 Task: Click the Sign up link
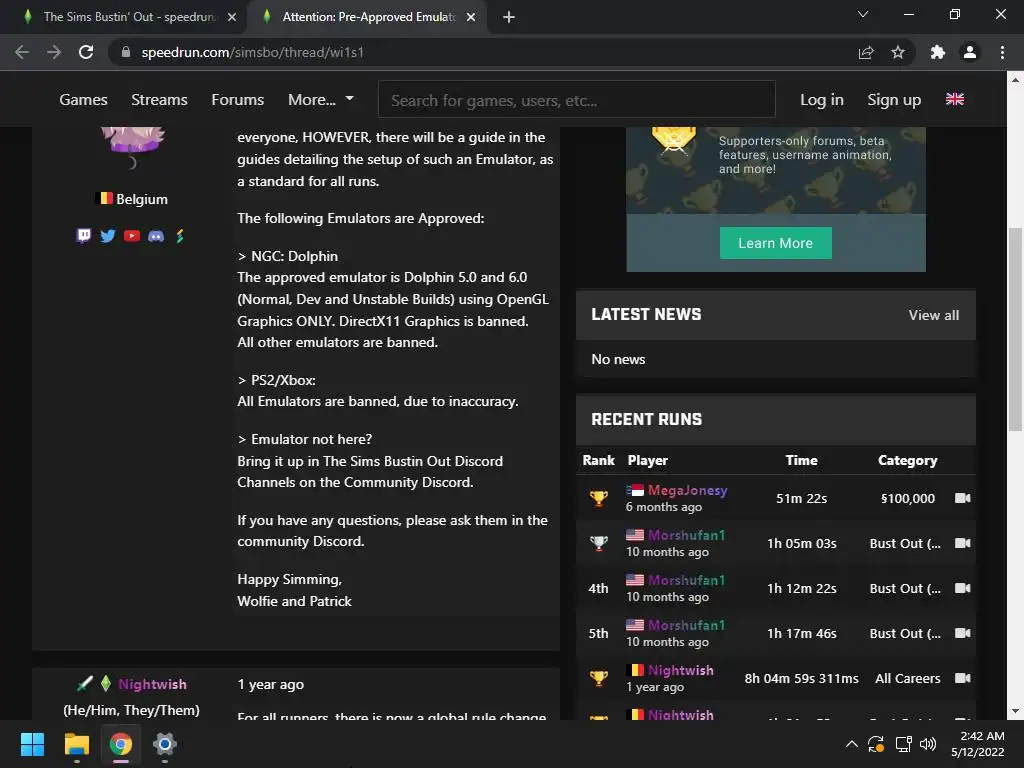point(894,100)
